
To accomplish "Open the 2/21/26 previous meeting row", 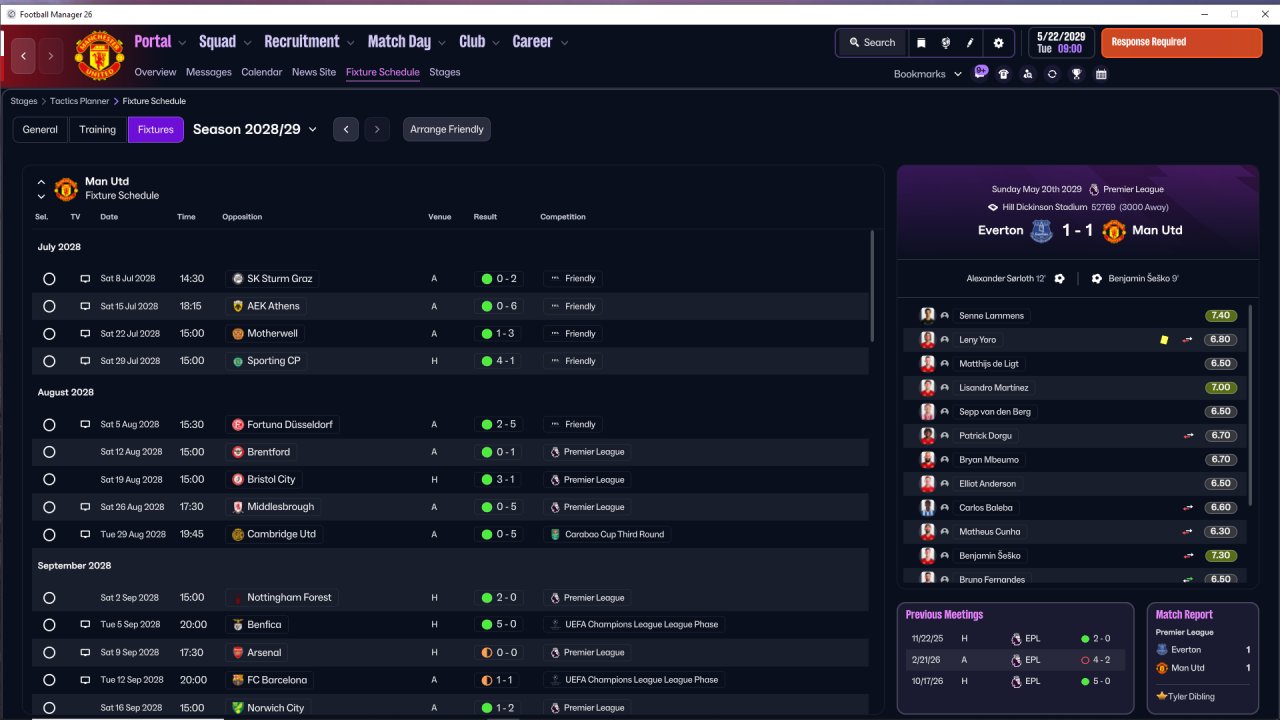I will (1015, 660).
